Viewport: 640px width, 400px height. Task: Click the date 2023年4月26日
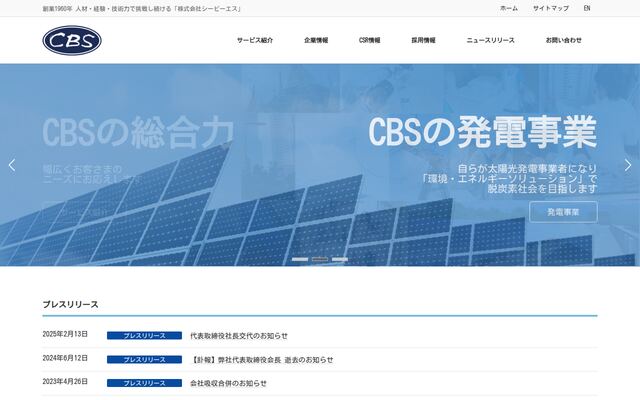point(65,381)
